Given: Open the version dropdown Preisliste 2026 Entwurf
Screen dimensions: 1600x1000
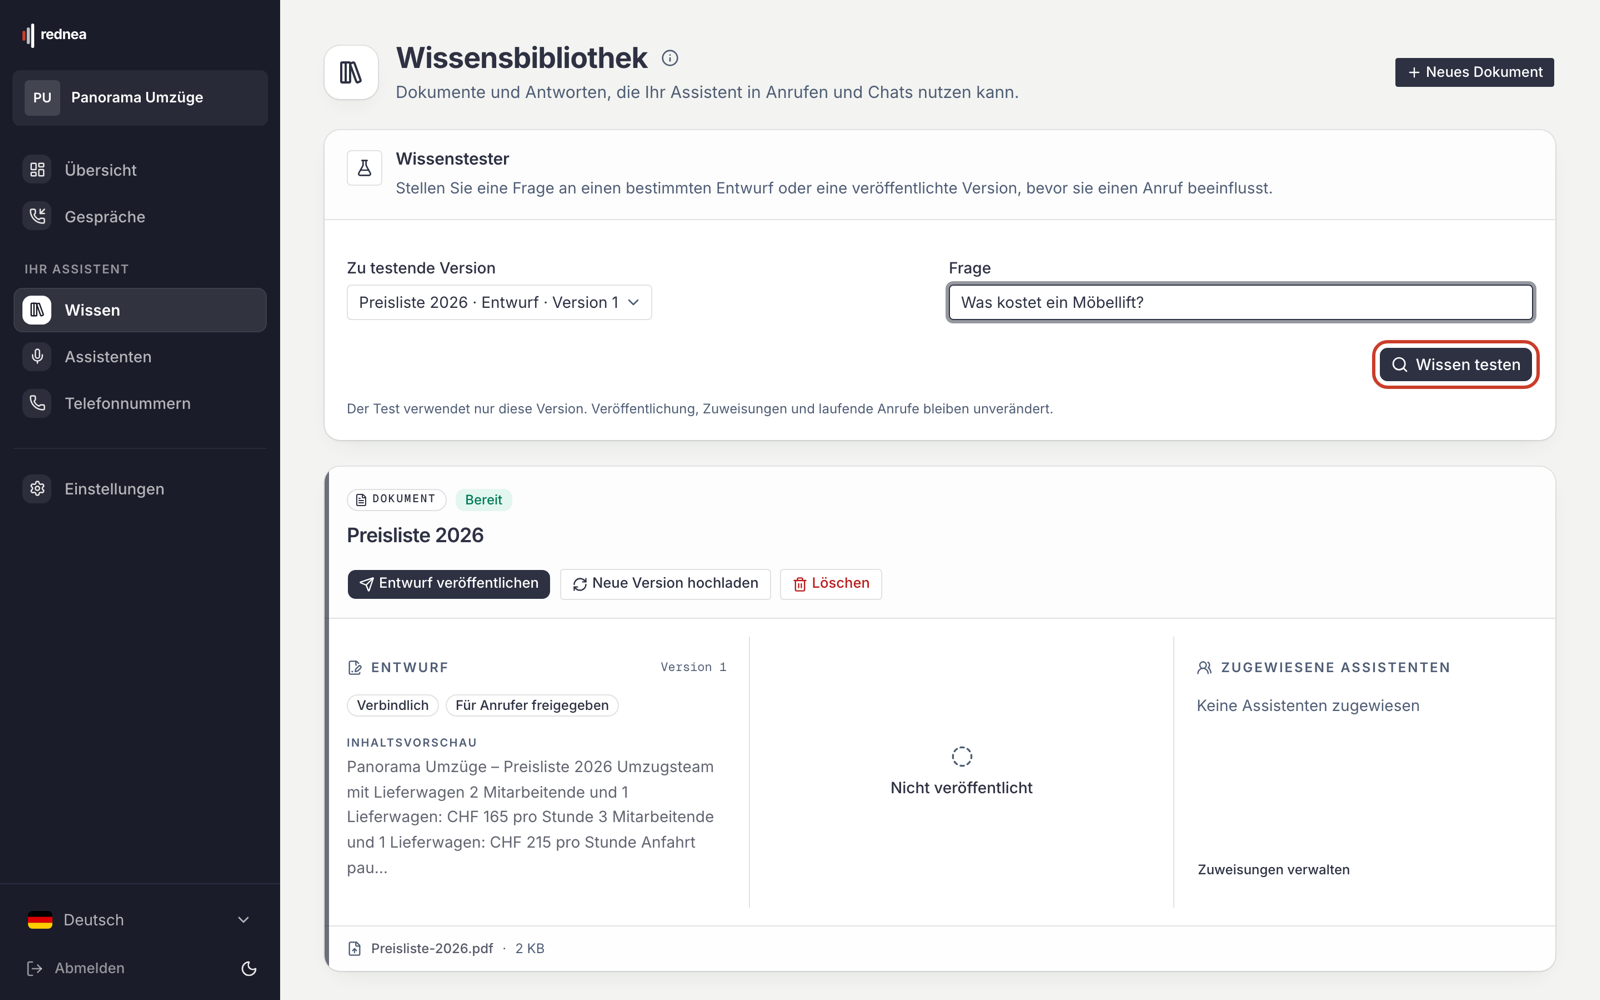Looking at the screenshot, I should [499, 302].
